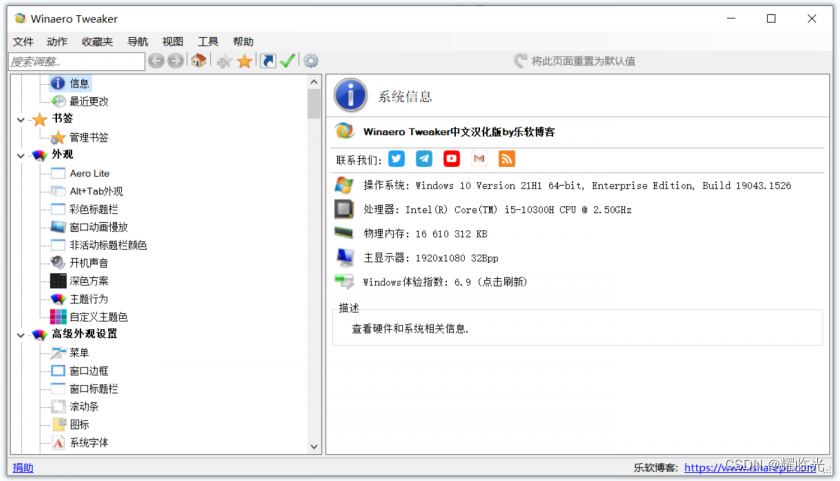840x481 pixels.
Task: Click the tree vertical scrollbar thumb
Action: 314,103
